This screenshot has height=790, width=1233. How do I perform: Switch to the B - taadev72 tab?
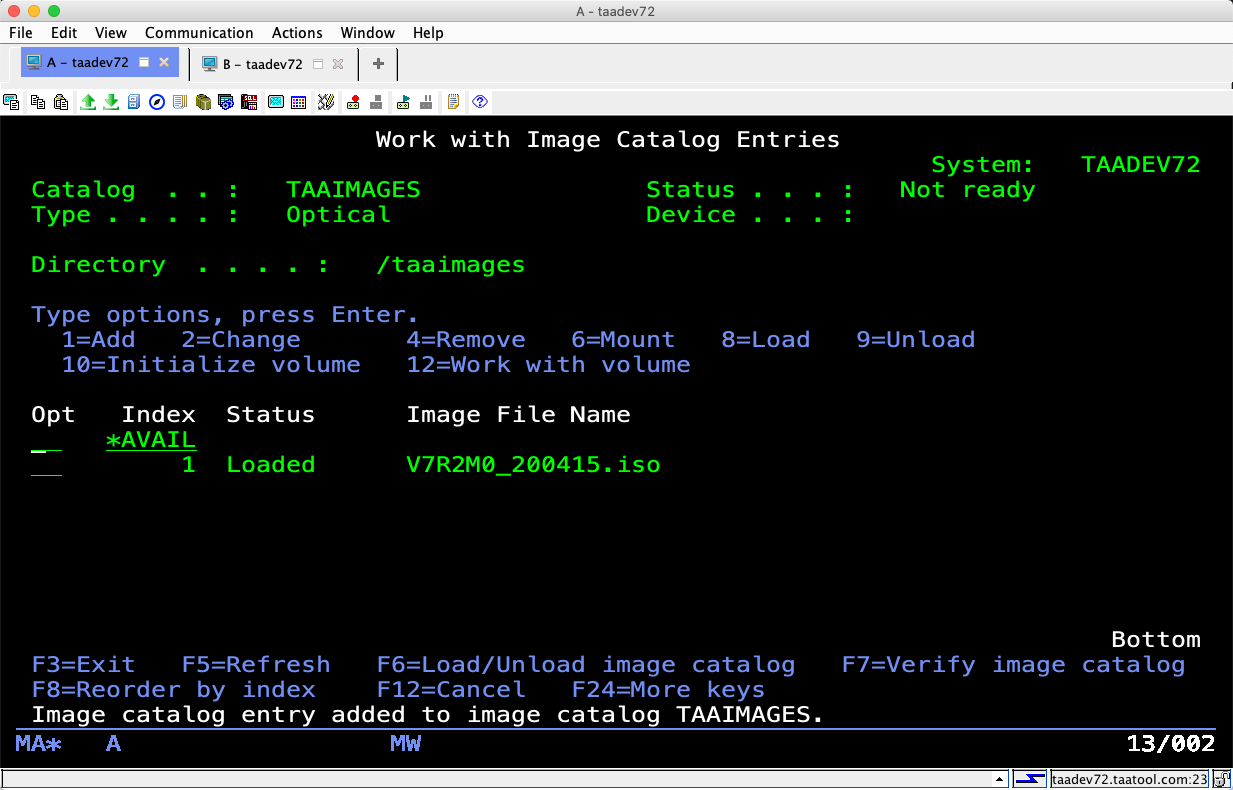tap(263, 63)
